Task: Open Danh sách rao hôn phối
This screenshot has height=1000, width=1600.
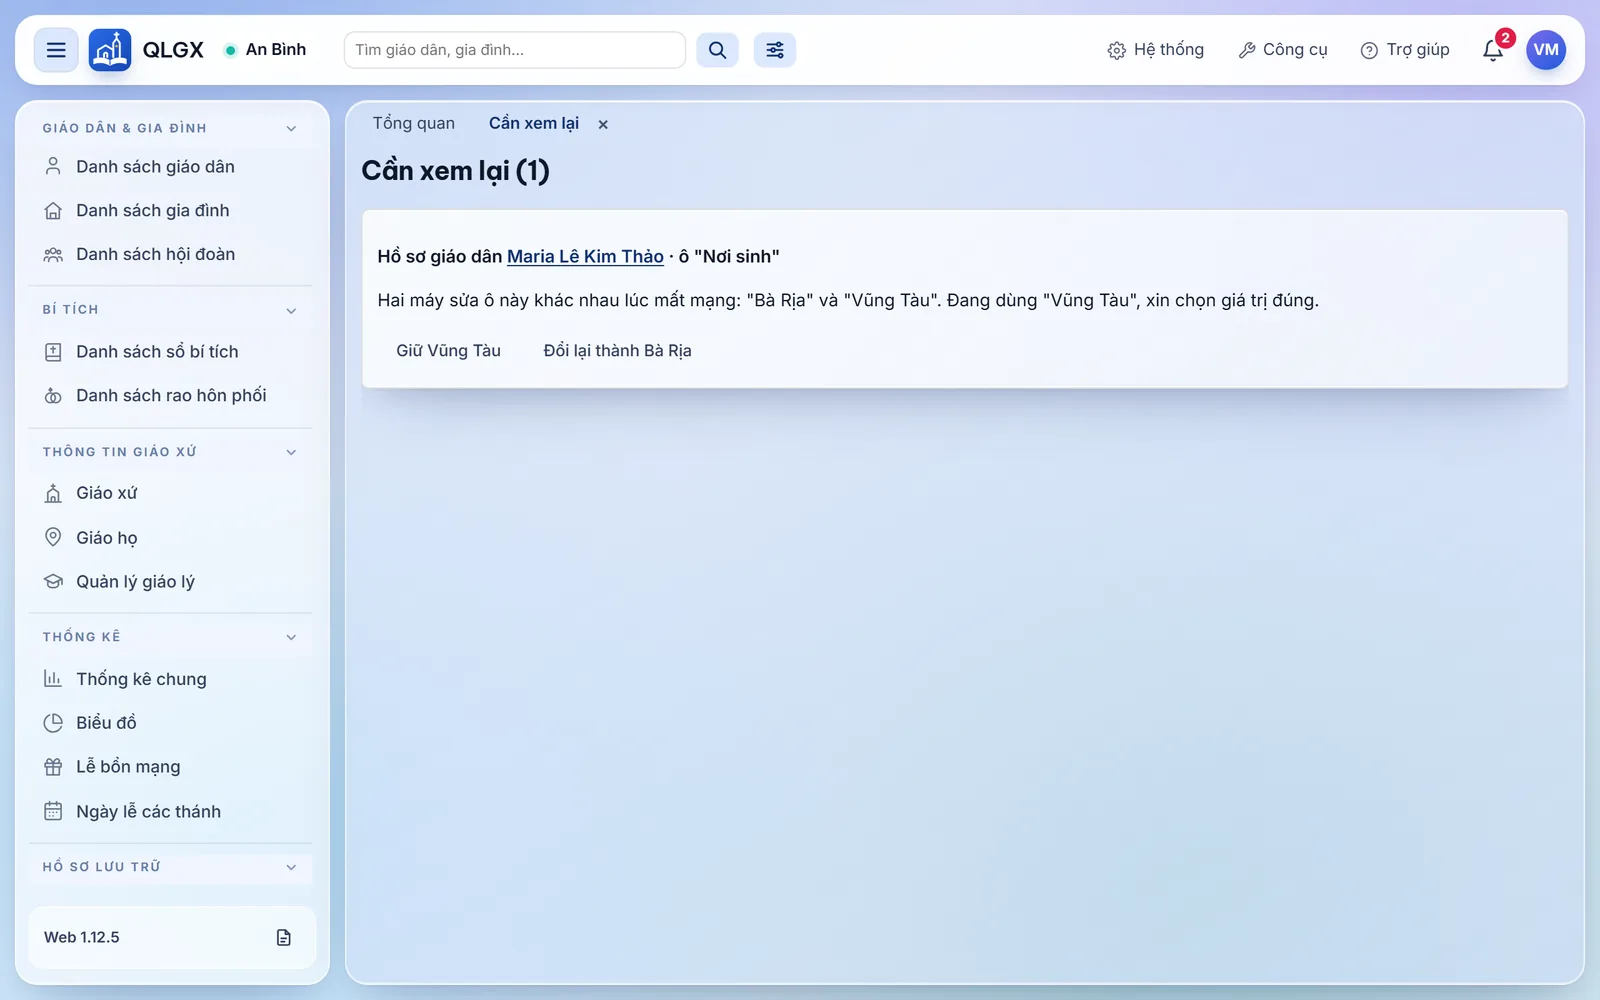Action: (x=171, y=396)
